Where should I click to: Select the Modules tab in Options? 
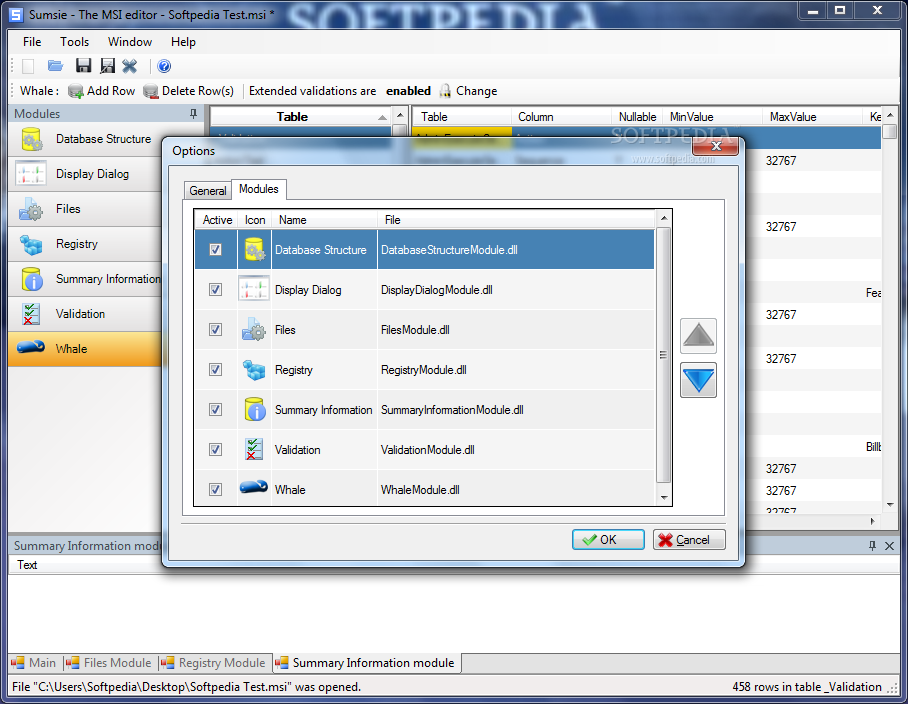coord(259,189)
